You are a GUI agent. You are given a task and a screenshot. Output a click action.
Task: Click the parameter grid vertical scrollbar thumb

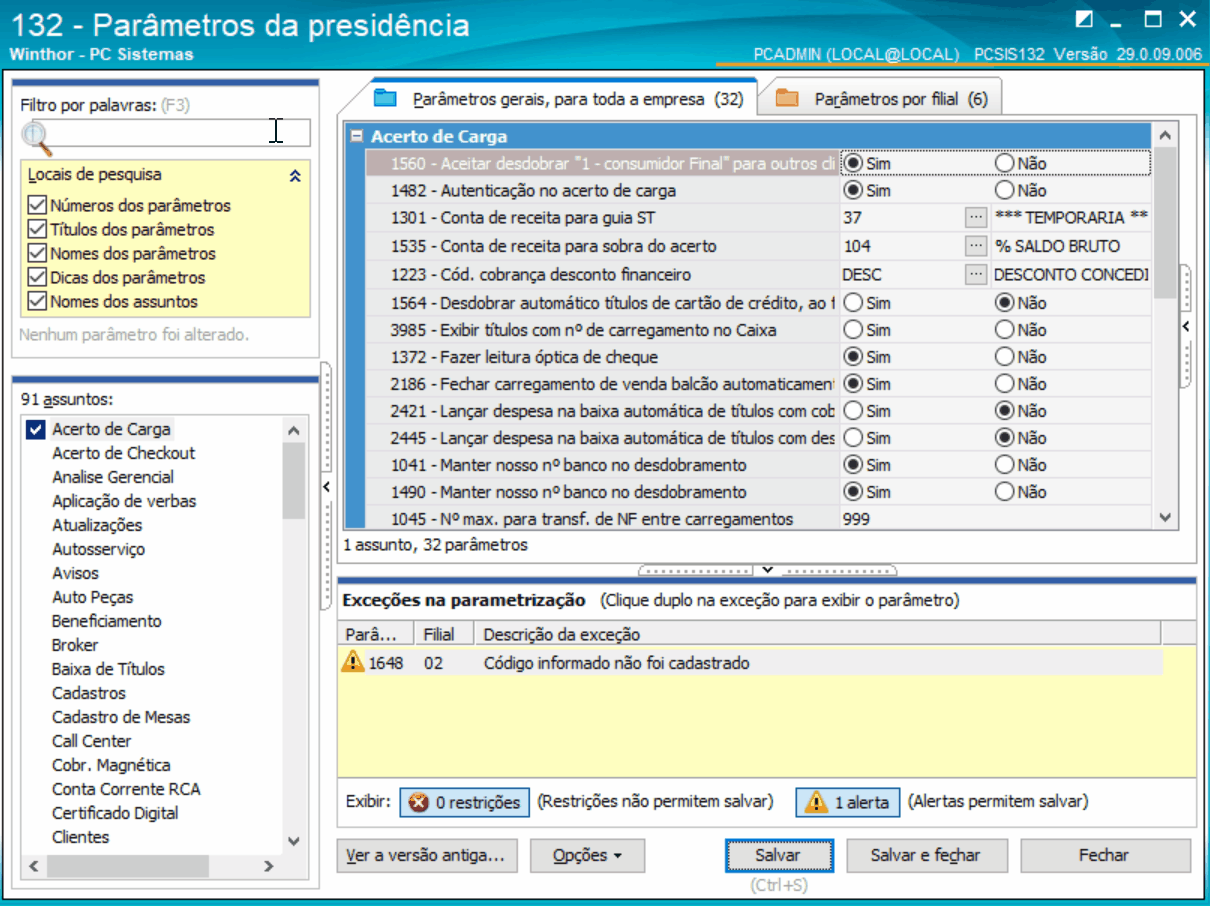pyautogui.click(x=1165, y=222)
